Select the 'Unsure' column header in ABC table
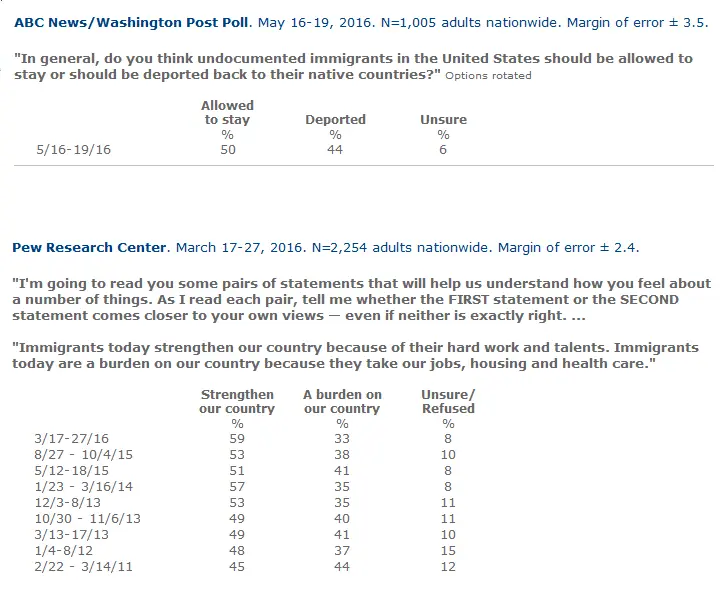The height and width of the screenshot is (600, 728). [443, 120]
